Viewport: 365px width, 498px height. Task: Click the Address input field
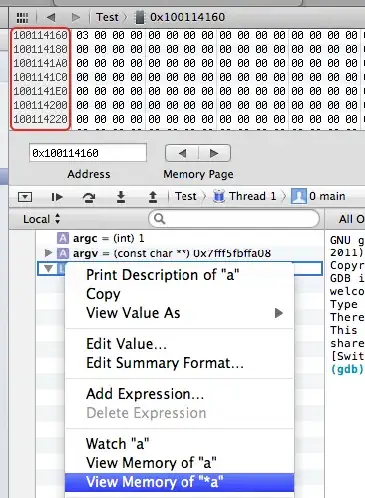(x=88, y=153)
